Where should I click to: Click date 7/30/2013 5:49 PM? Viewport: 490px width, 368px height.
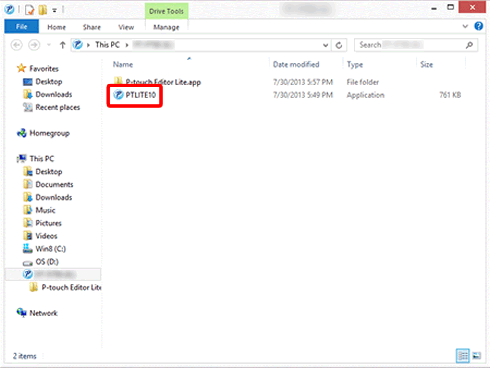coord(303,95)
